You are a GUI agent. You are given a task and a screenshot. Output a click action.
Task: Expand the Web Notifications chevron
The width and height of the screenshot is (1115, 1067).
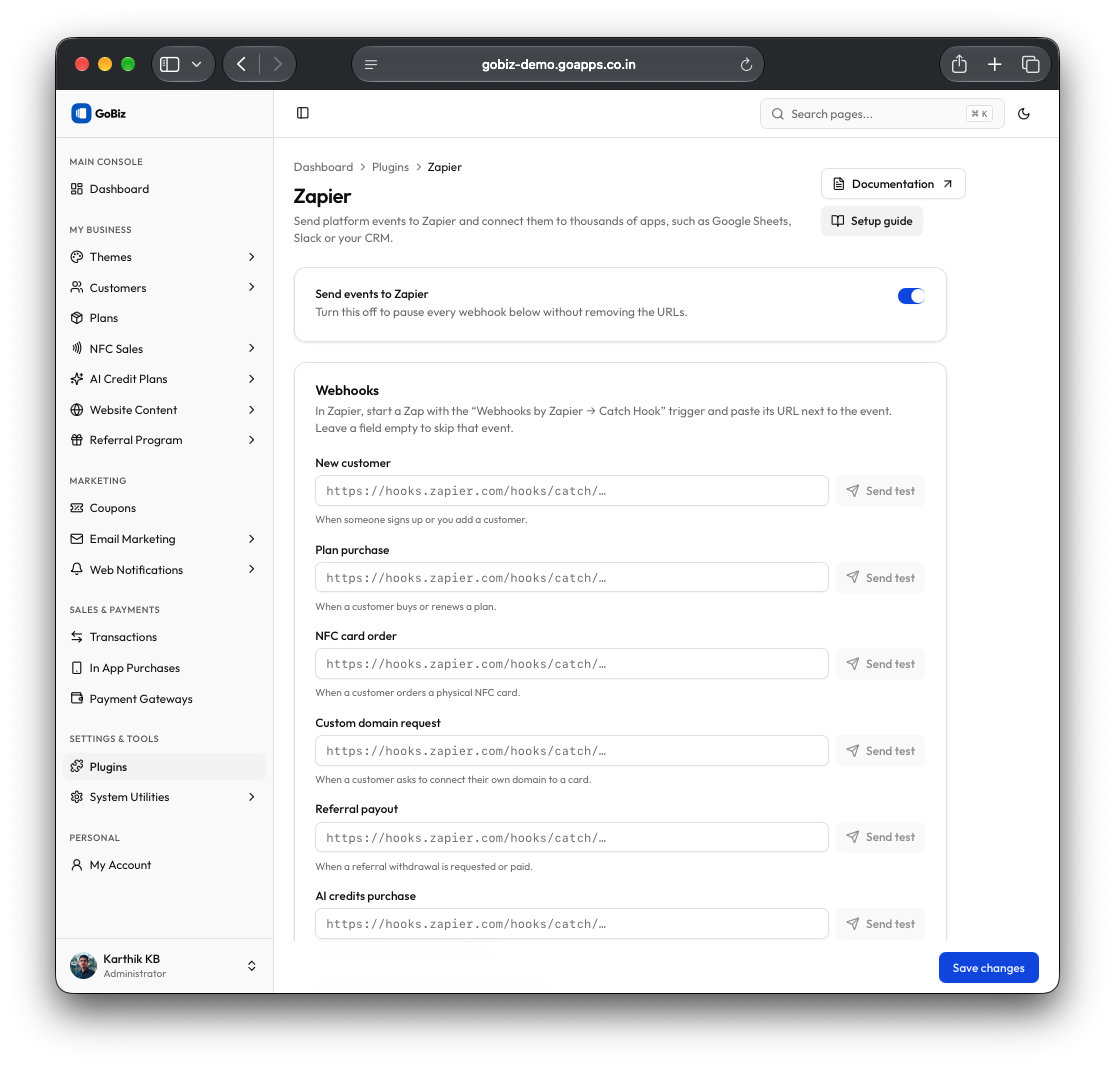click(252, 570)
